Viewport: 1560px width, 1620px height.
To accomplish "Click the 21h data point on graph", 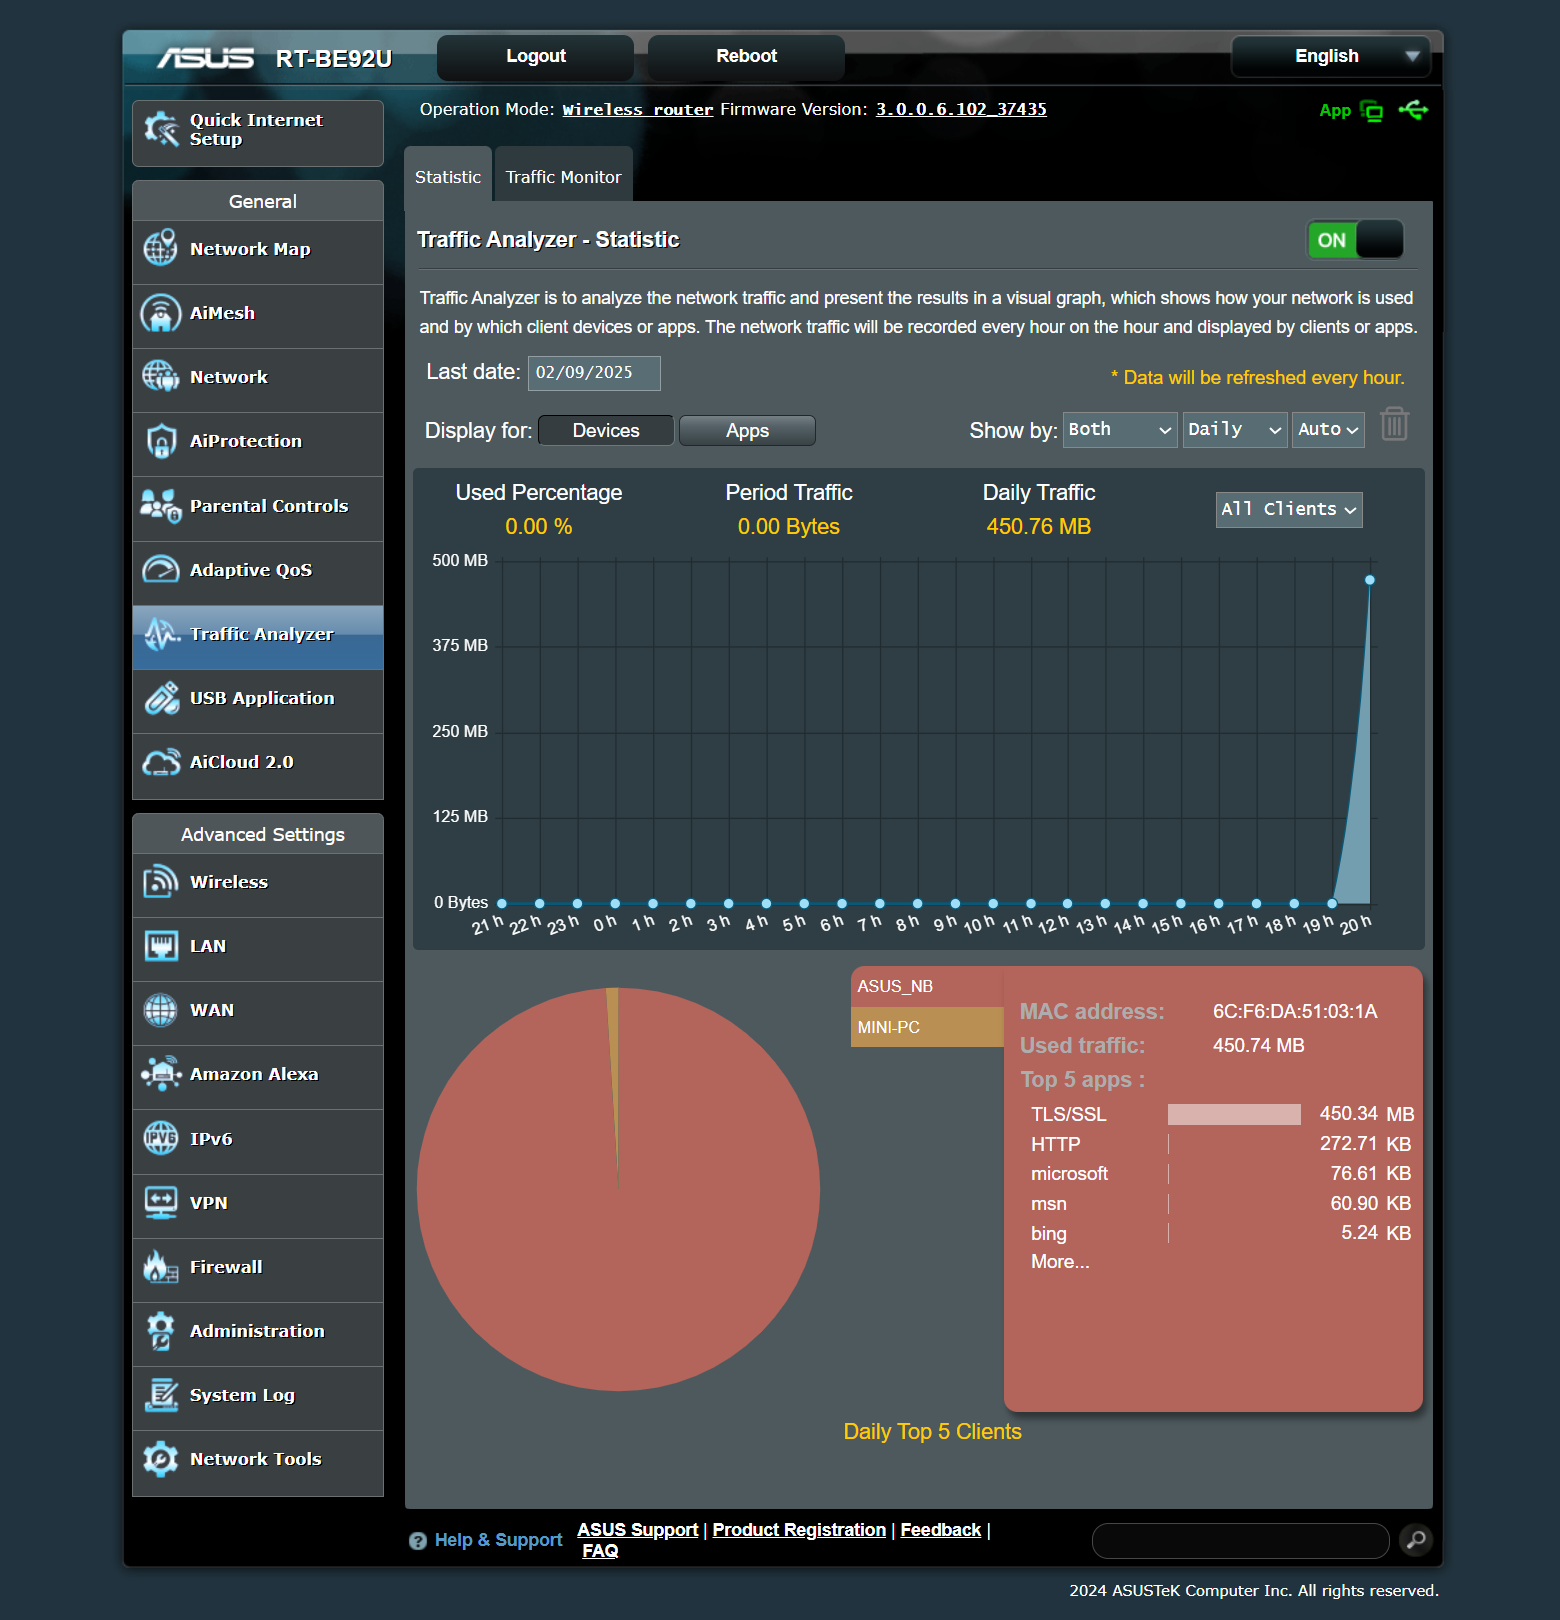I will click(502, 903).
